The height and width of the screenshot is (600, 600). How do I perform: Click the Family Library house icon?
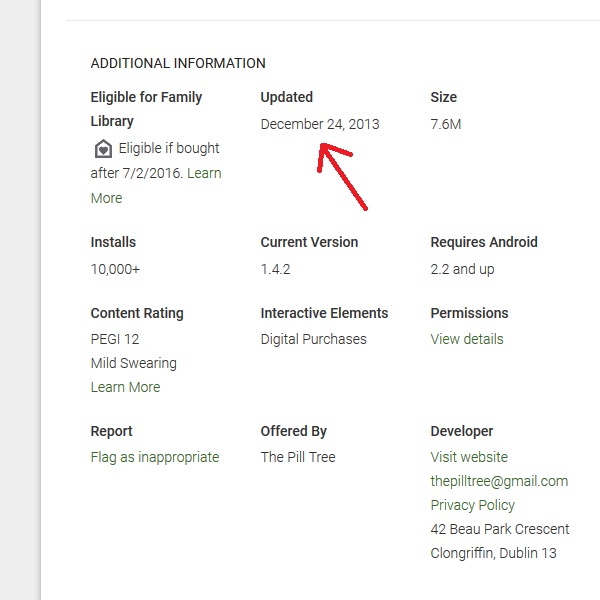tap(103, 149)
